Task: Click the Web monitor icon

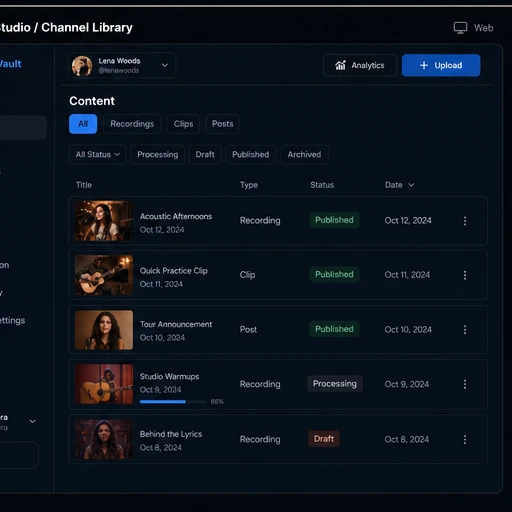Action: click(x=460, y=28)
